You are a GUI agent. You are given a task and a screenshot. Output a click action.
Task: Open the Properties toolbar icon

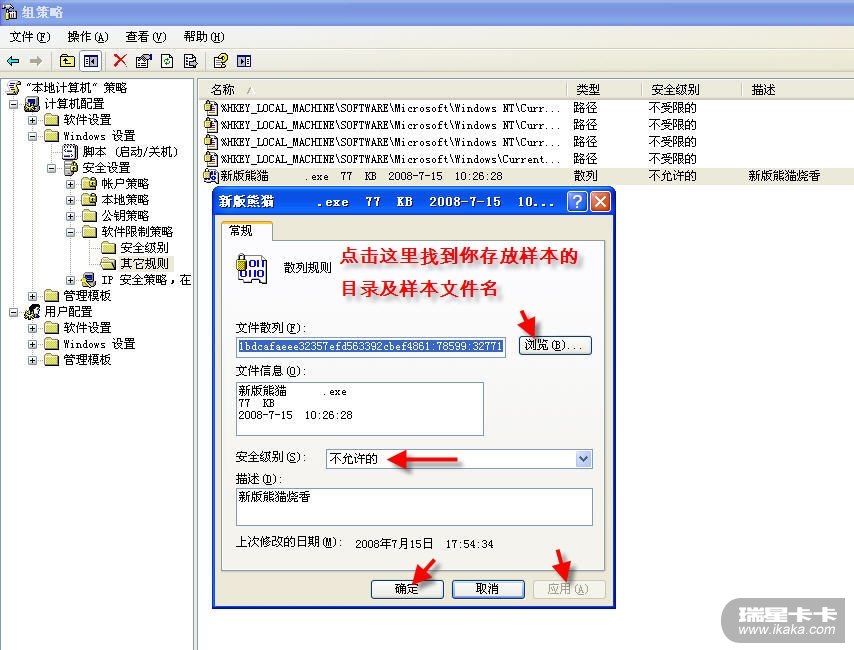point(143,61)
